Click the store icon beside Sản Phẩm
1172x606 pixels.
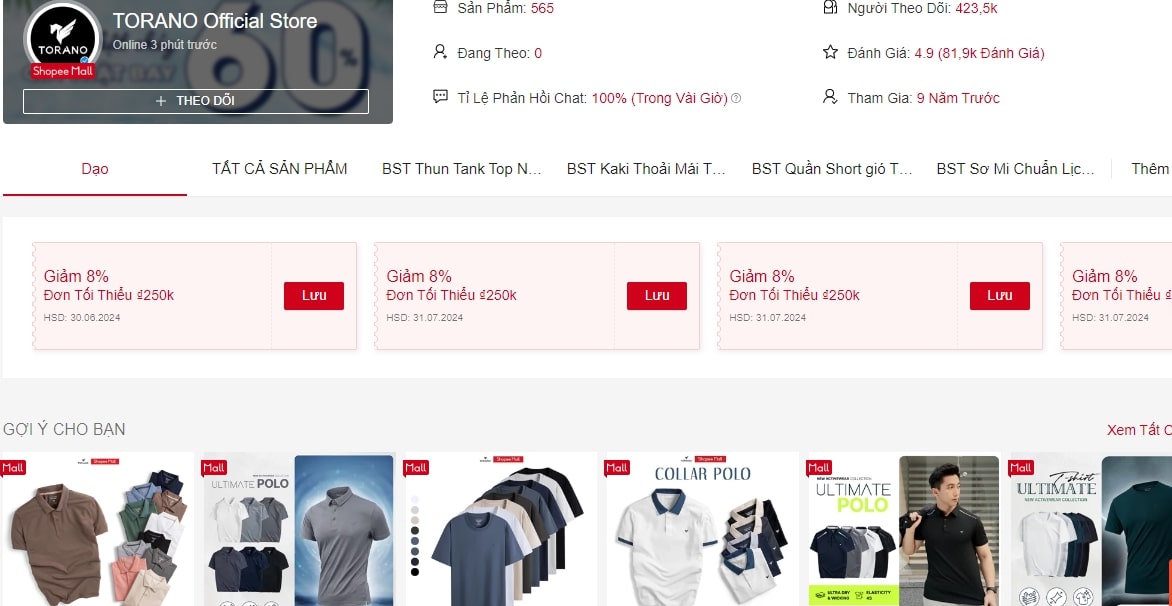point(440,8)
